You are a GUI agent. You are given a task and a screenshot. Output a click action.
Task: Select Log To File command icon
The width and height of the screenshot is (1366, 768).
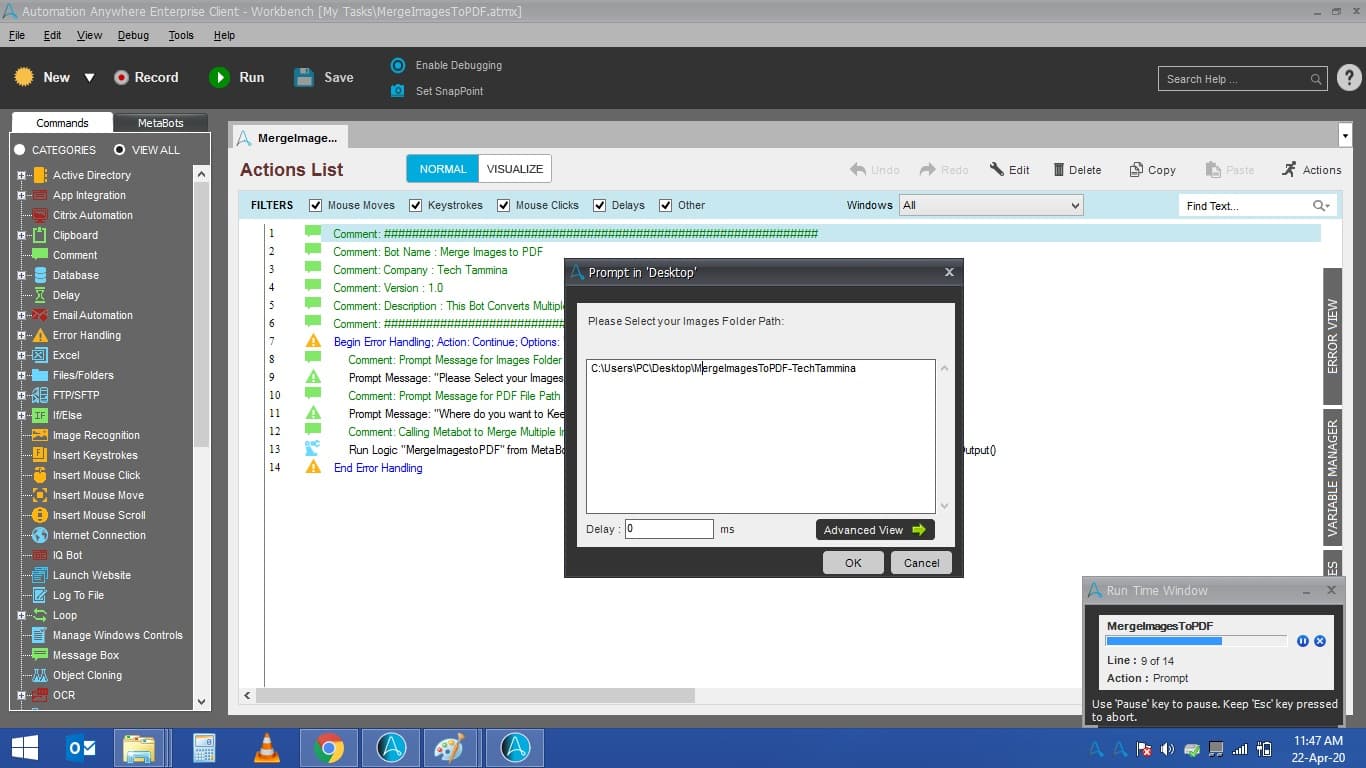point(40,595)
